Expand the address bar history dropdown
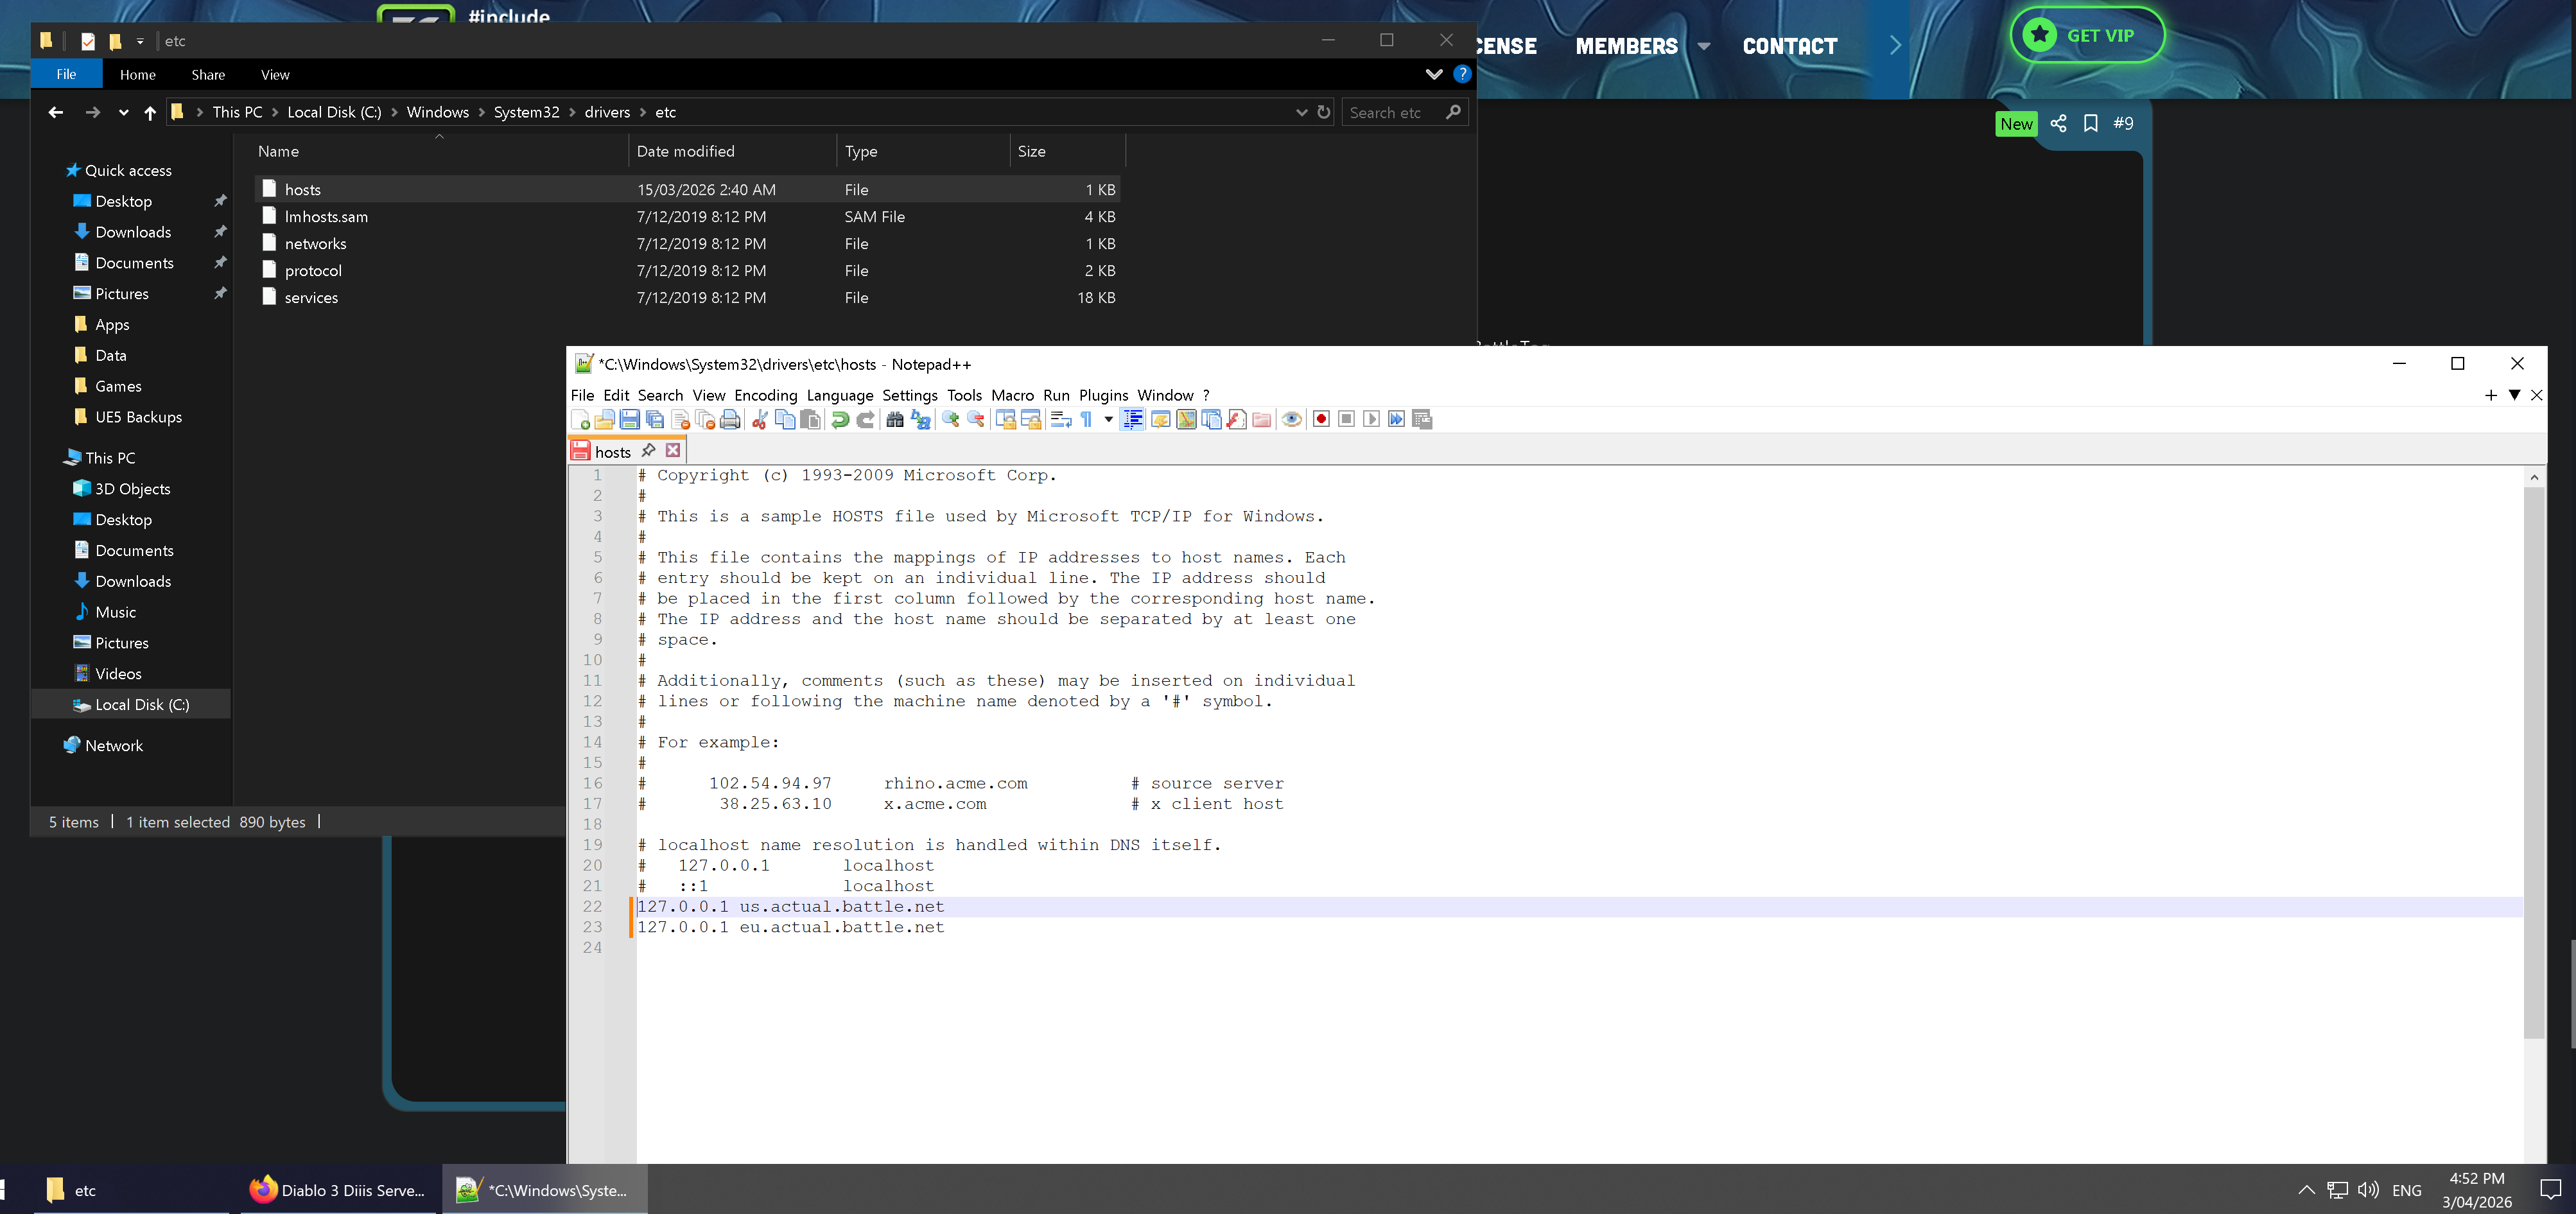2576x1214 pixels. (1301, 112)
